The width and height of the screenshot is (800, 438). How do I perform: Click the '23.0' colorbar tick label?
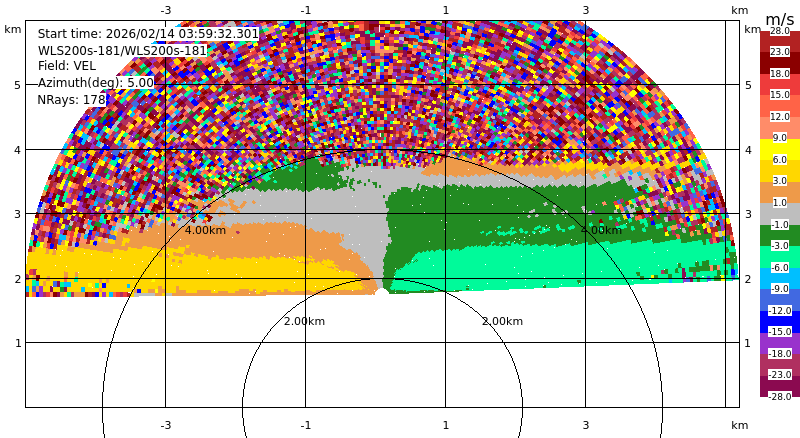(x=780, y=52)
